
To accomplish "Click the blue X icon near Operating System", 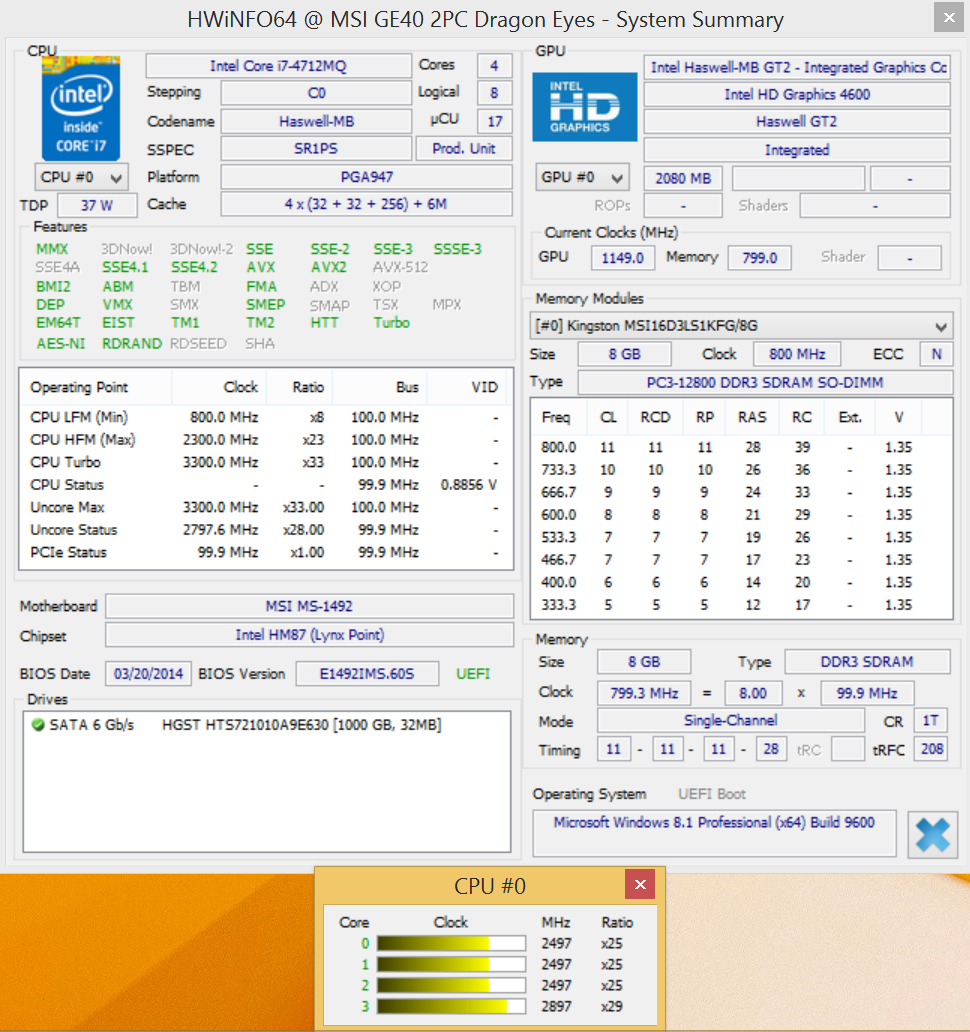I will point(932,835).
